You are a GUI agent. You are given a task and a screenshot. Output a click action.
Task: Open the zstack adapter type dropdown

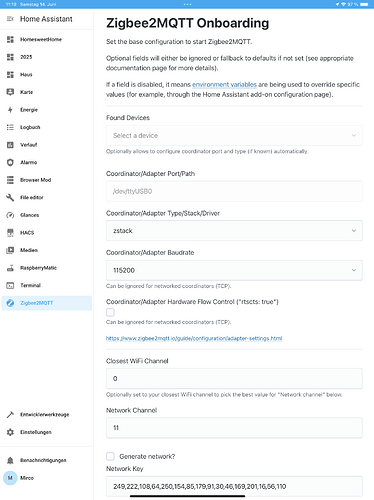234,231
